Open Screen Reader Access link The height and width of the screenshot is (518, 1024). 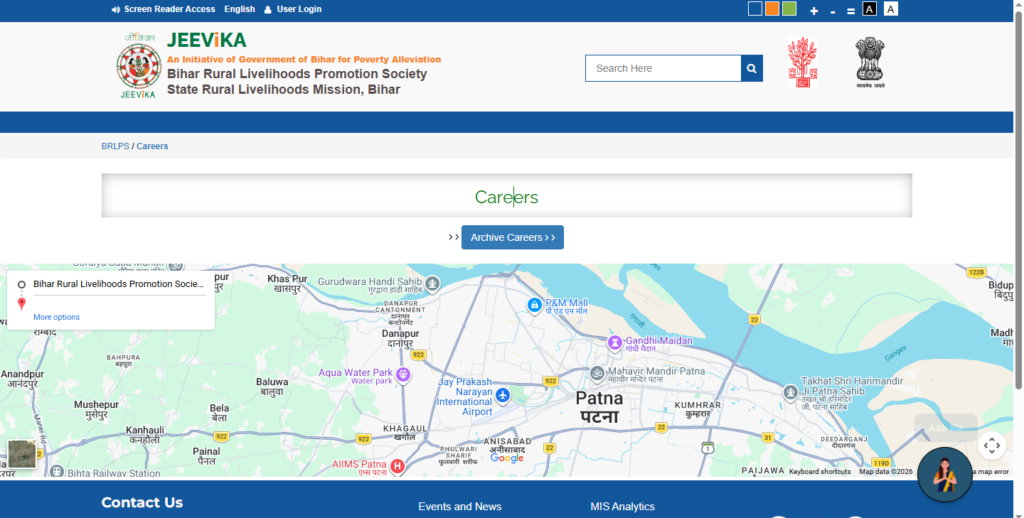pyautogui.click(x=163, y=9)
